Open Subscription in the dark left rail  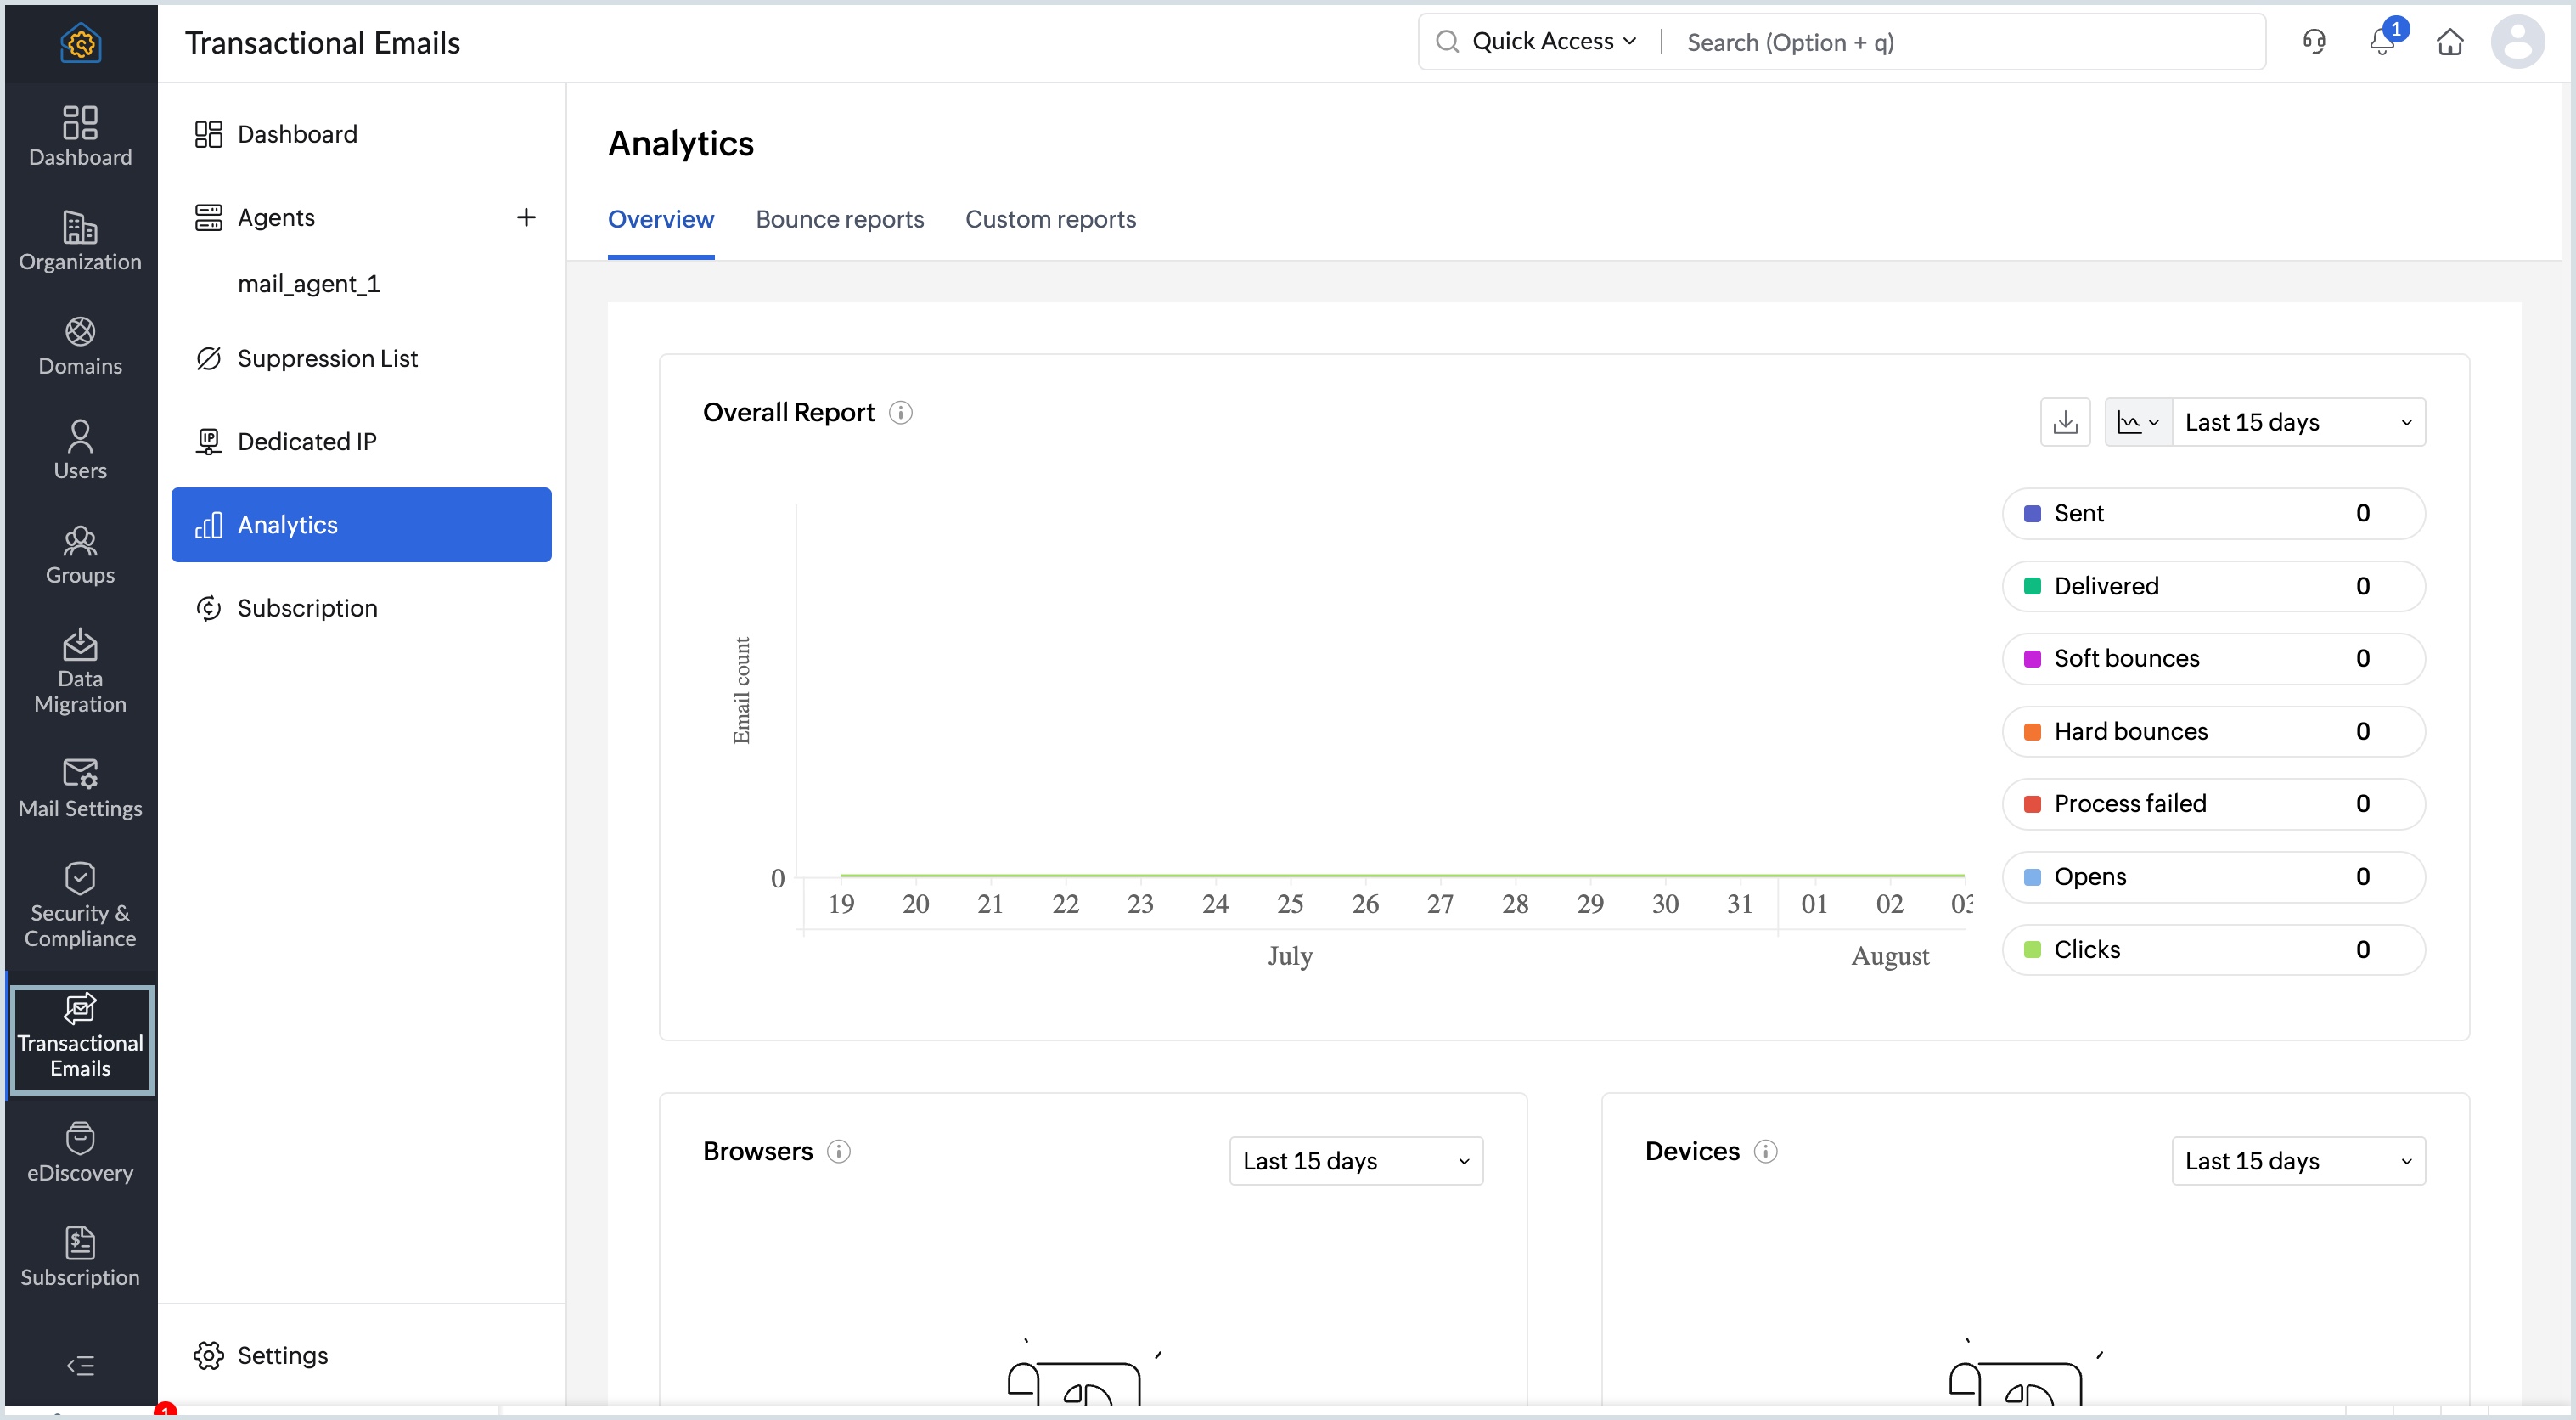80,1257
